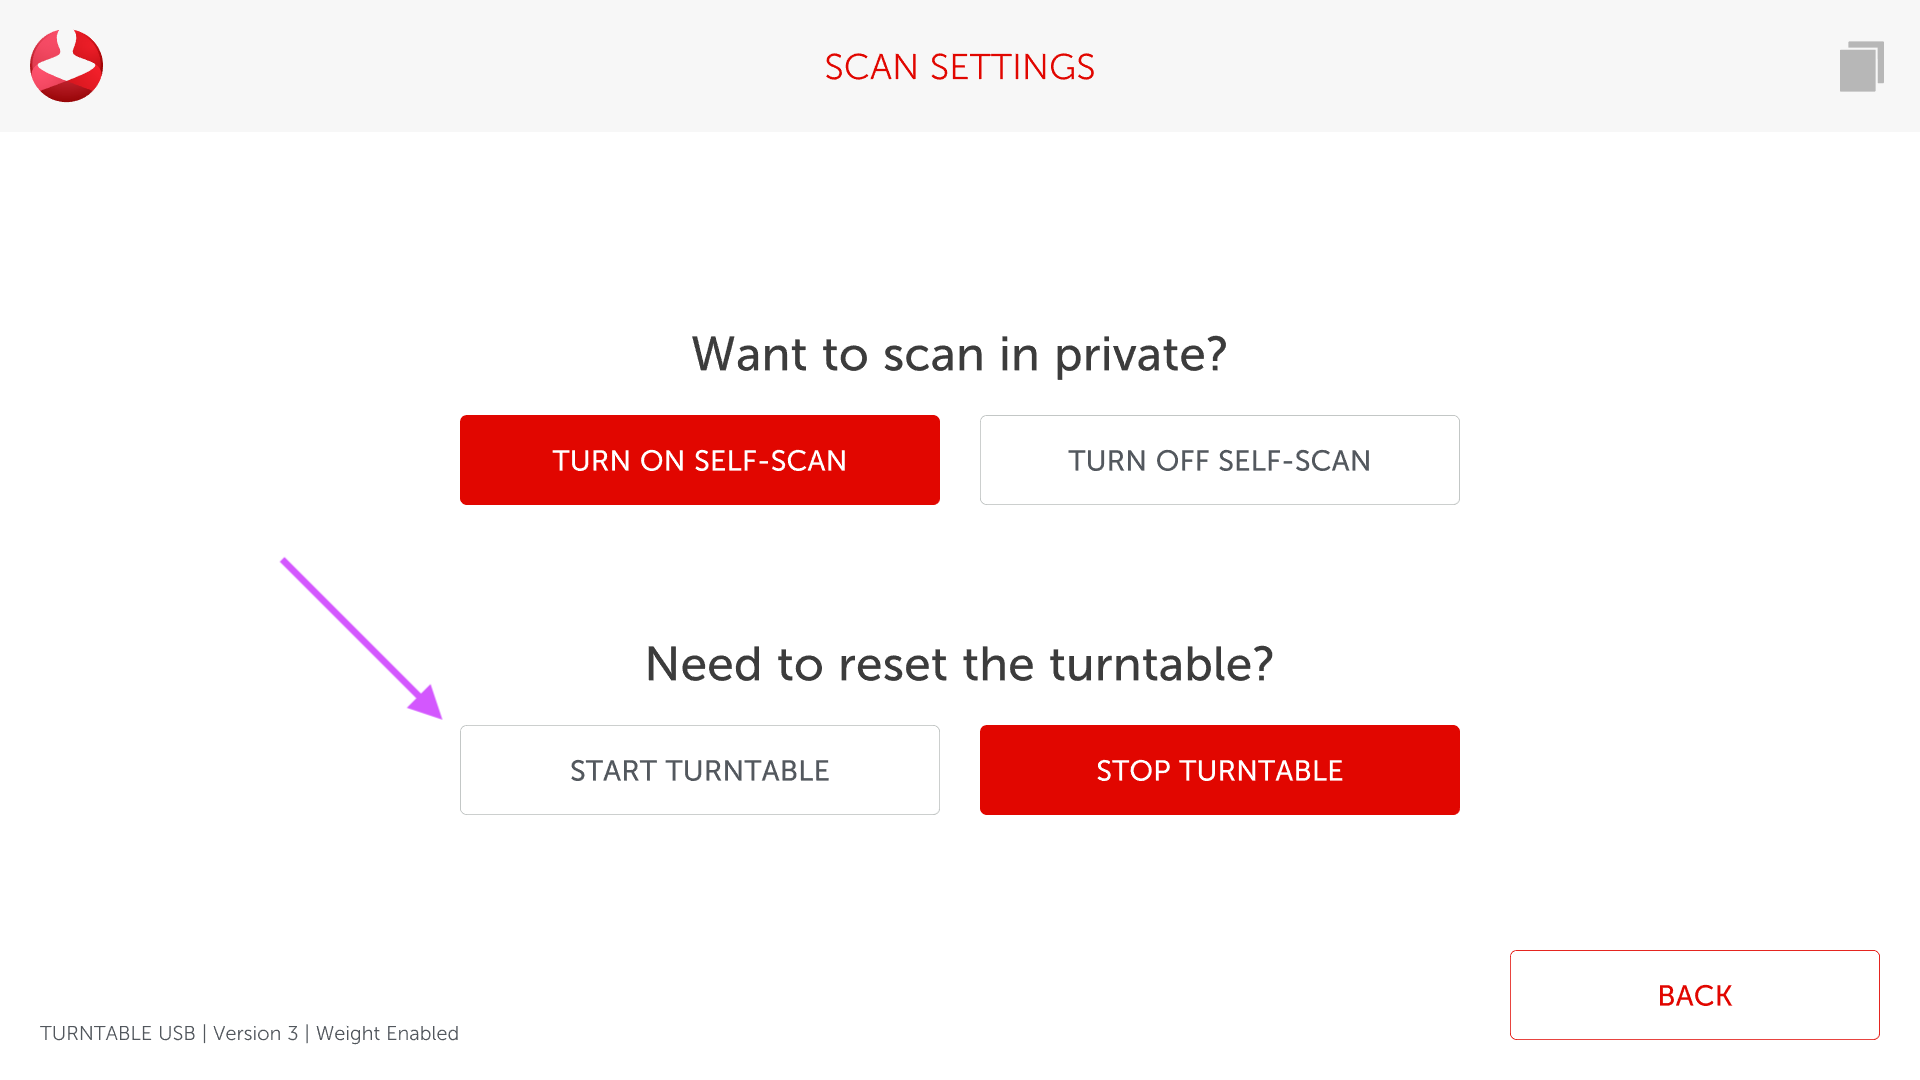1920x1080 pixels.
Task: Click the SCAN SETTINGS page title
Action: (959, 67)
